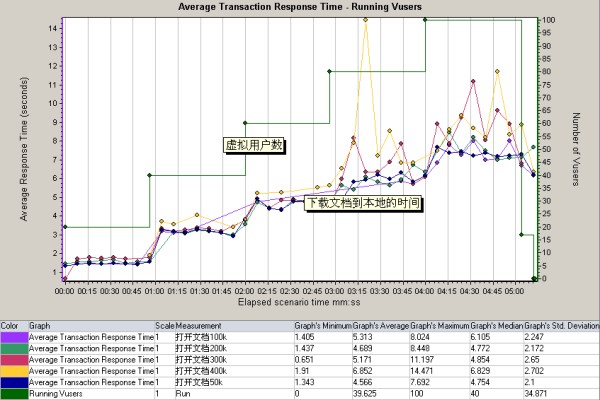
Task: Select measurement 打开文档50k
Action: (199, 382)
